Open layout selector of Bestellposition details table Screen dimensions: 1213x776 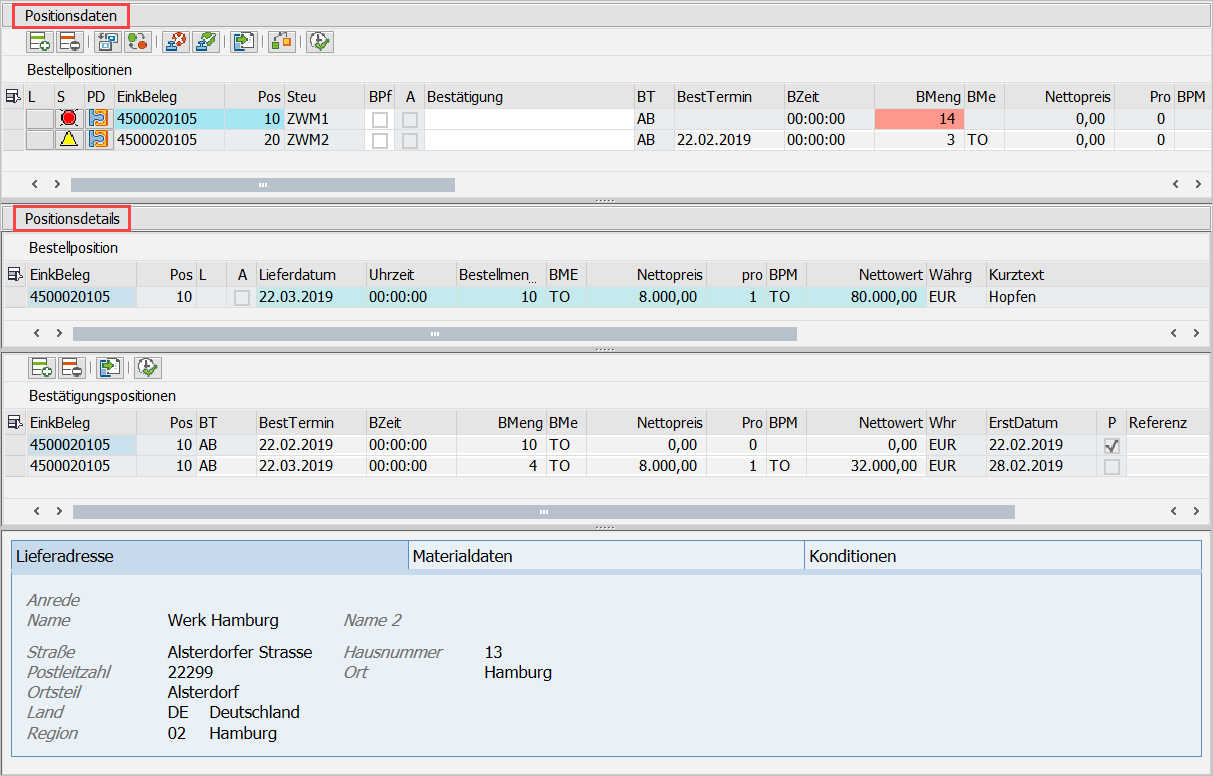[15, 274]
